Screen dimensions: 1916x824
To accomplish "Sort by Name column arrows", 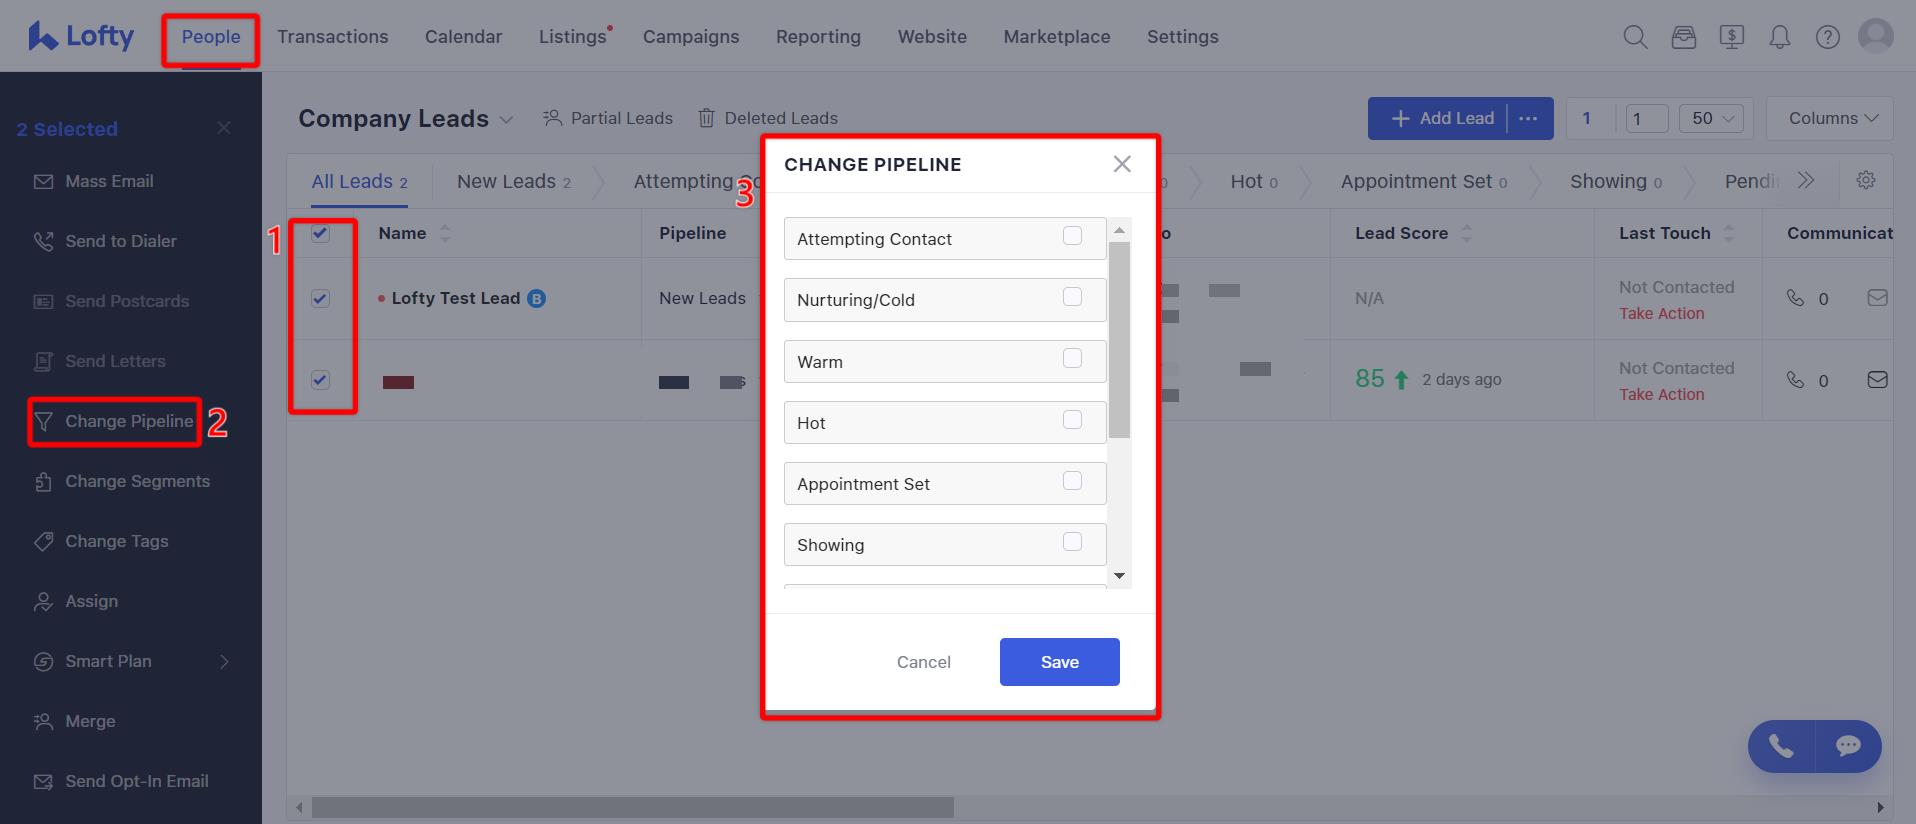I will (445, 233).
